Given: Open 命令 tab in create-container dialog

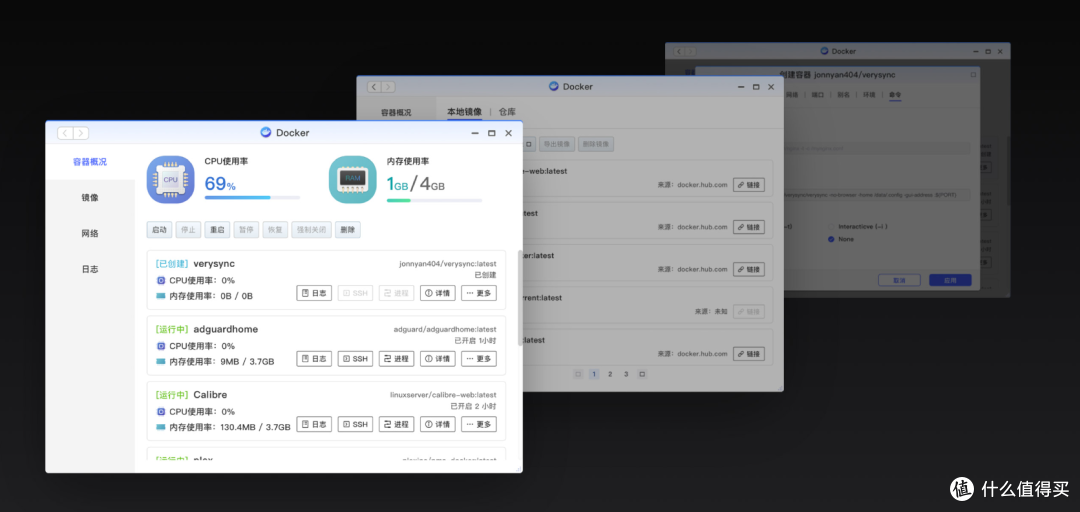Looking at the screenshot, I should [x=895, y=94].
